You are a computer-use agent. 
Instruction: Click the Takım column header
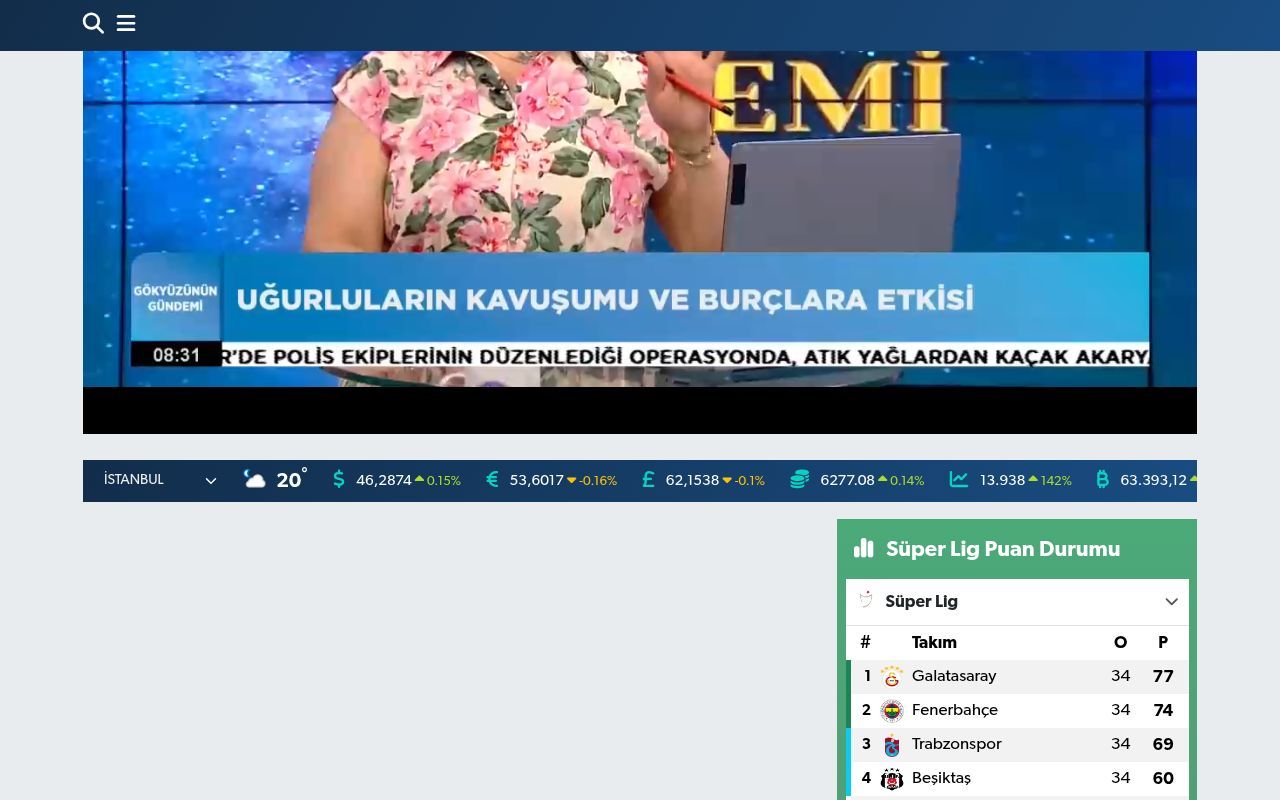pos(934,643)
